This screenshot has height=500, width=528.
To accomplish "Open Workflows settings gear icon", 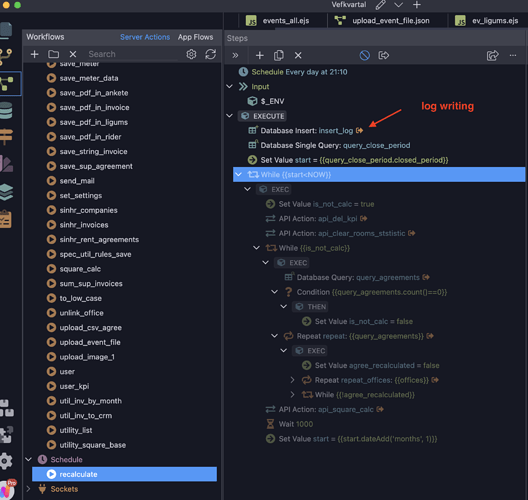I will click(x=191, y=54).
